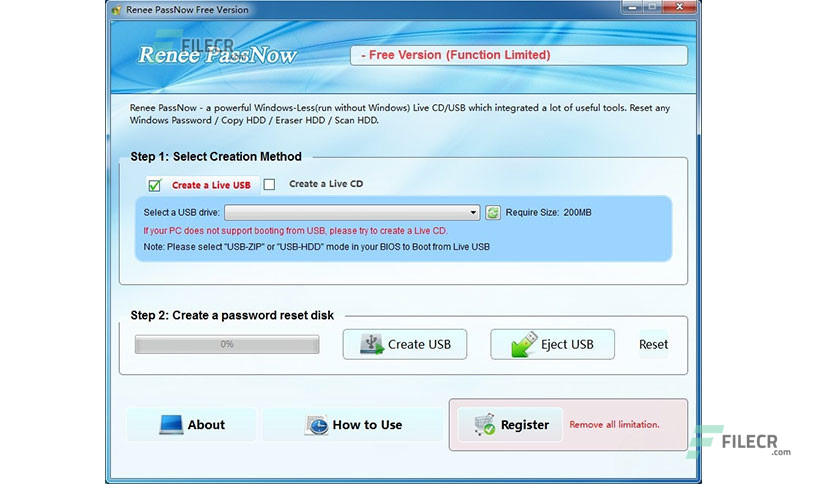Open the Select a USB drive dropdown
Viewport: 836px width, 484px height.
point(352,213)
